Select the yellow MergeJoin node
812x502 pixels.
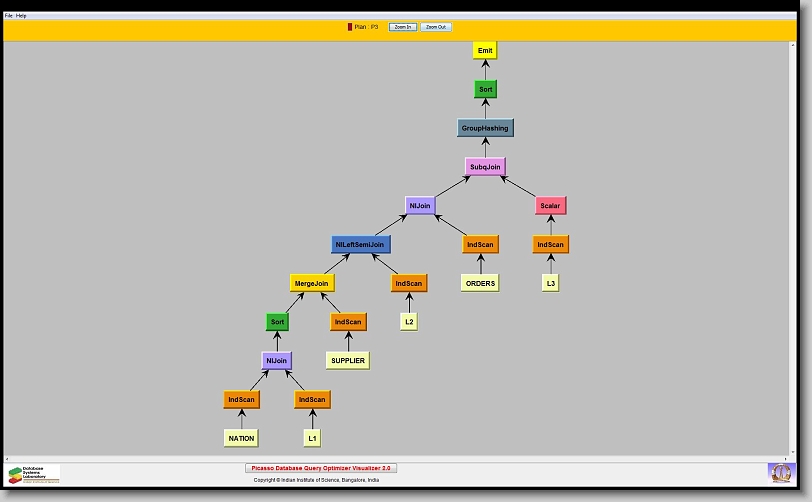(311, 283)
